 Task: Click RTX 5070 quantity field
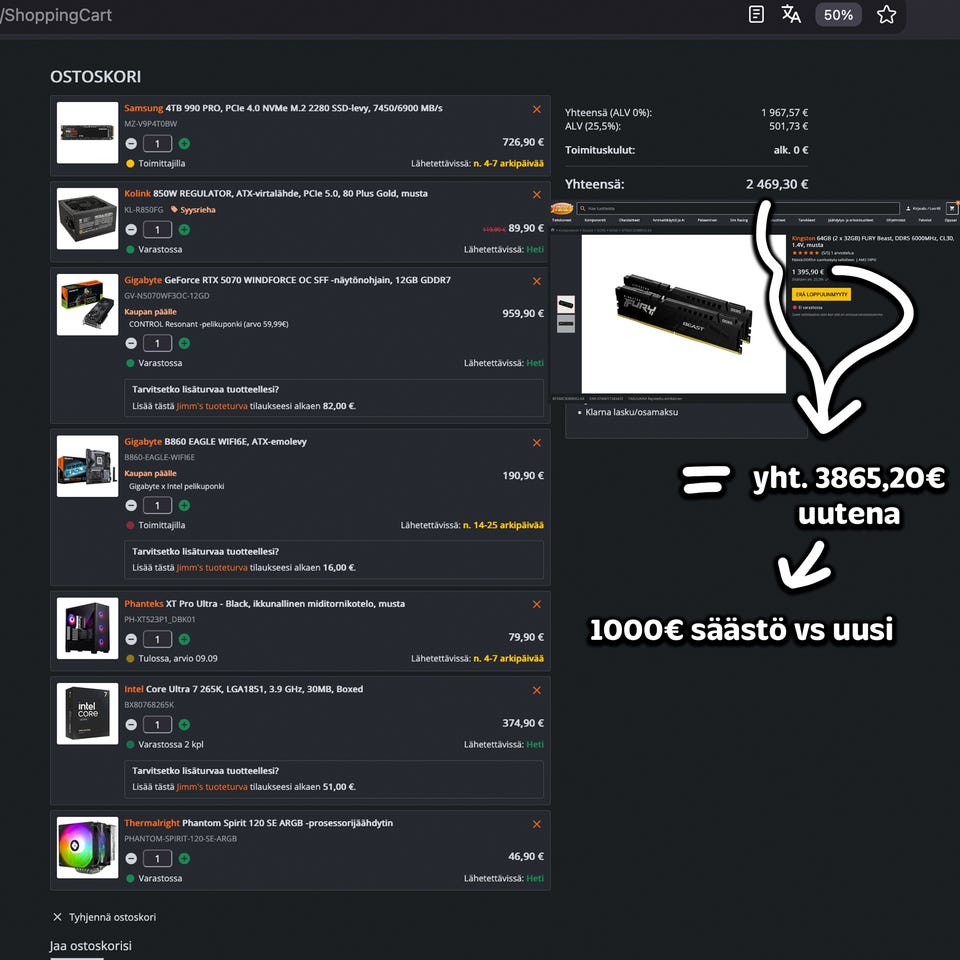click(157, 343)
